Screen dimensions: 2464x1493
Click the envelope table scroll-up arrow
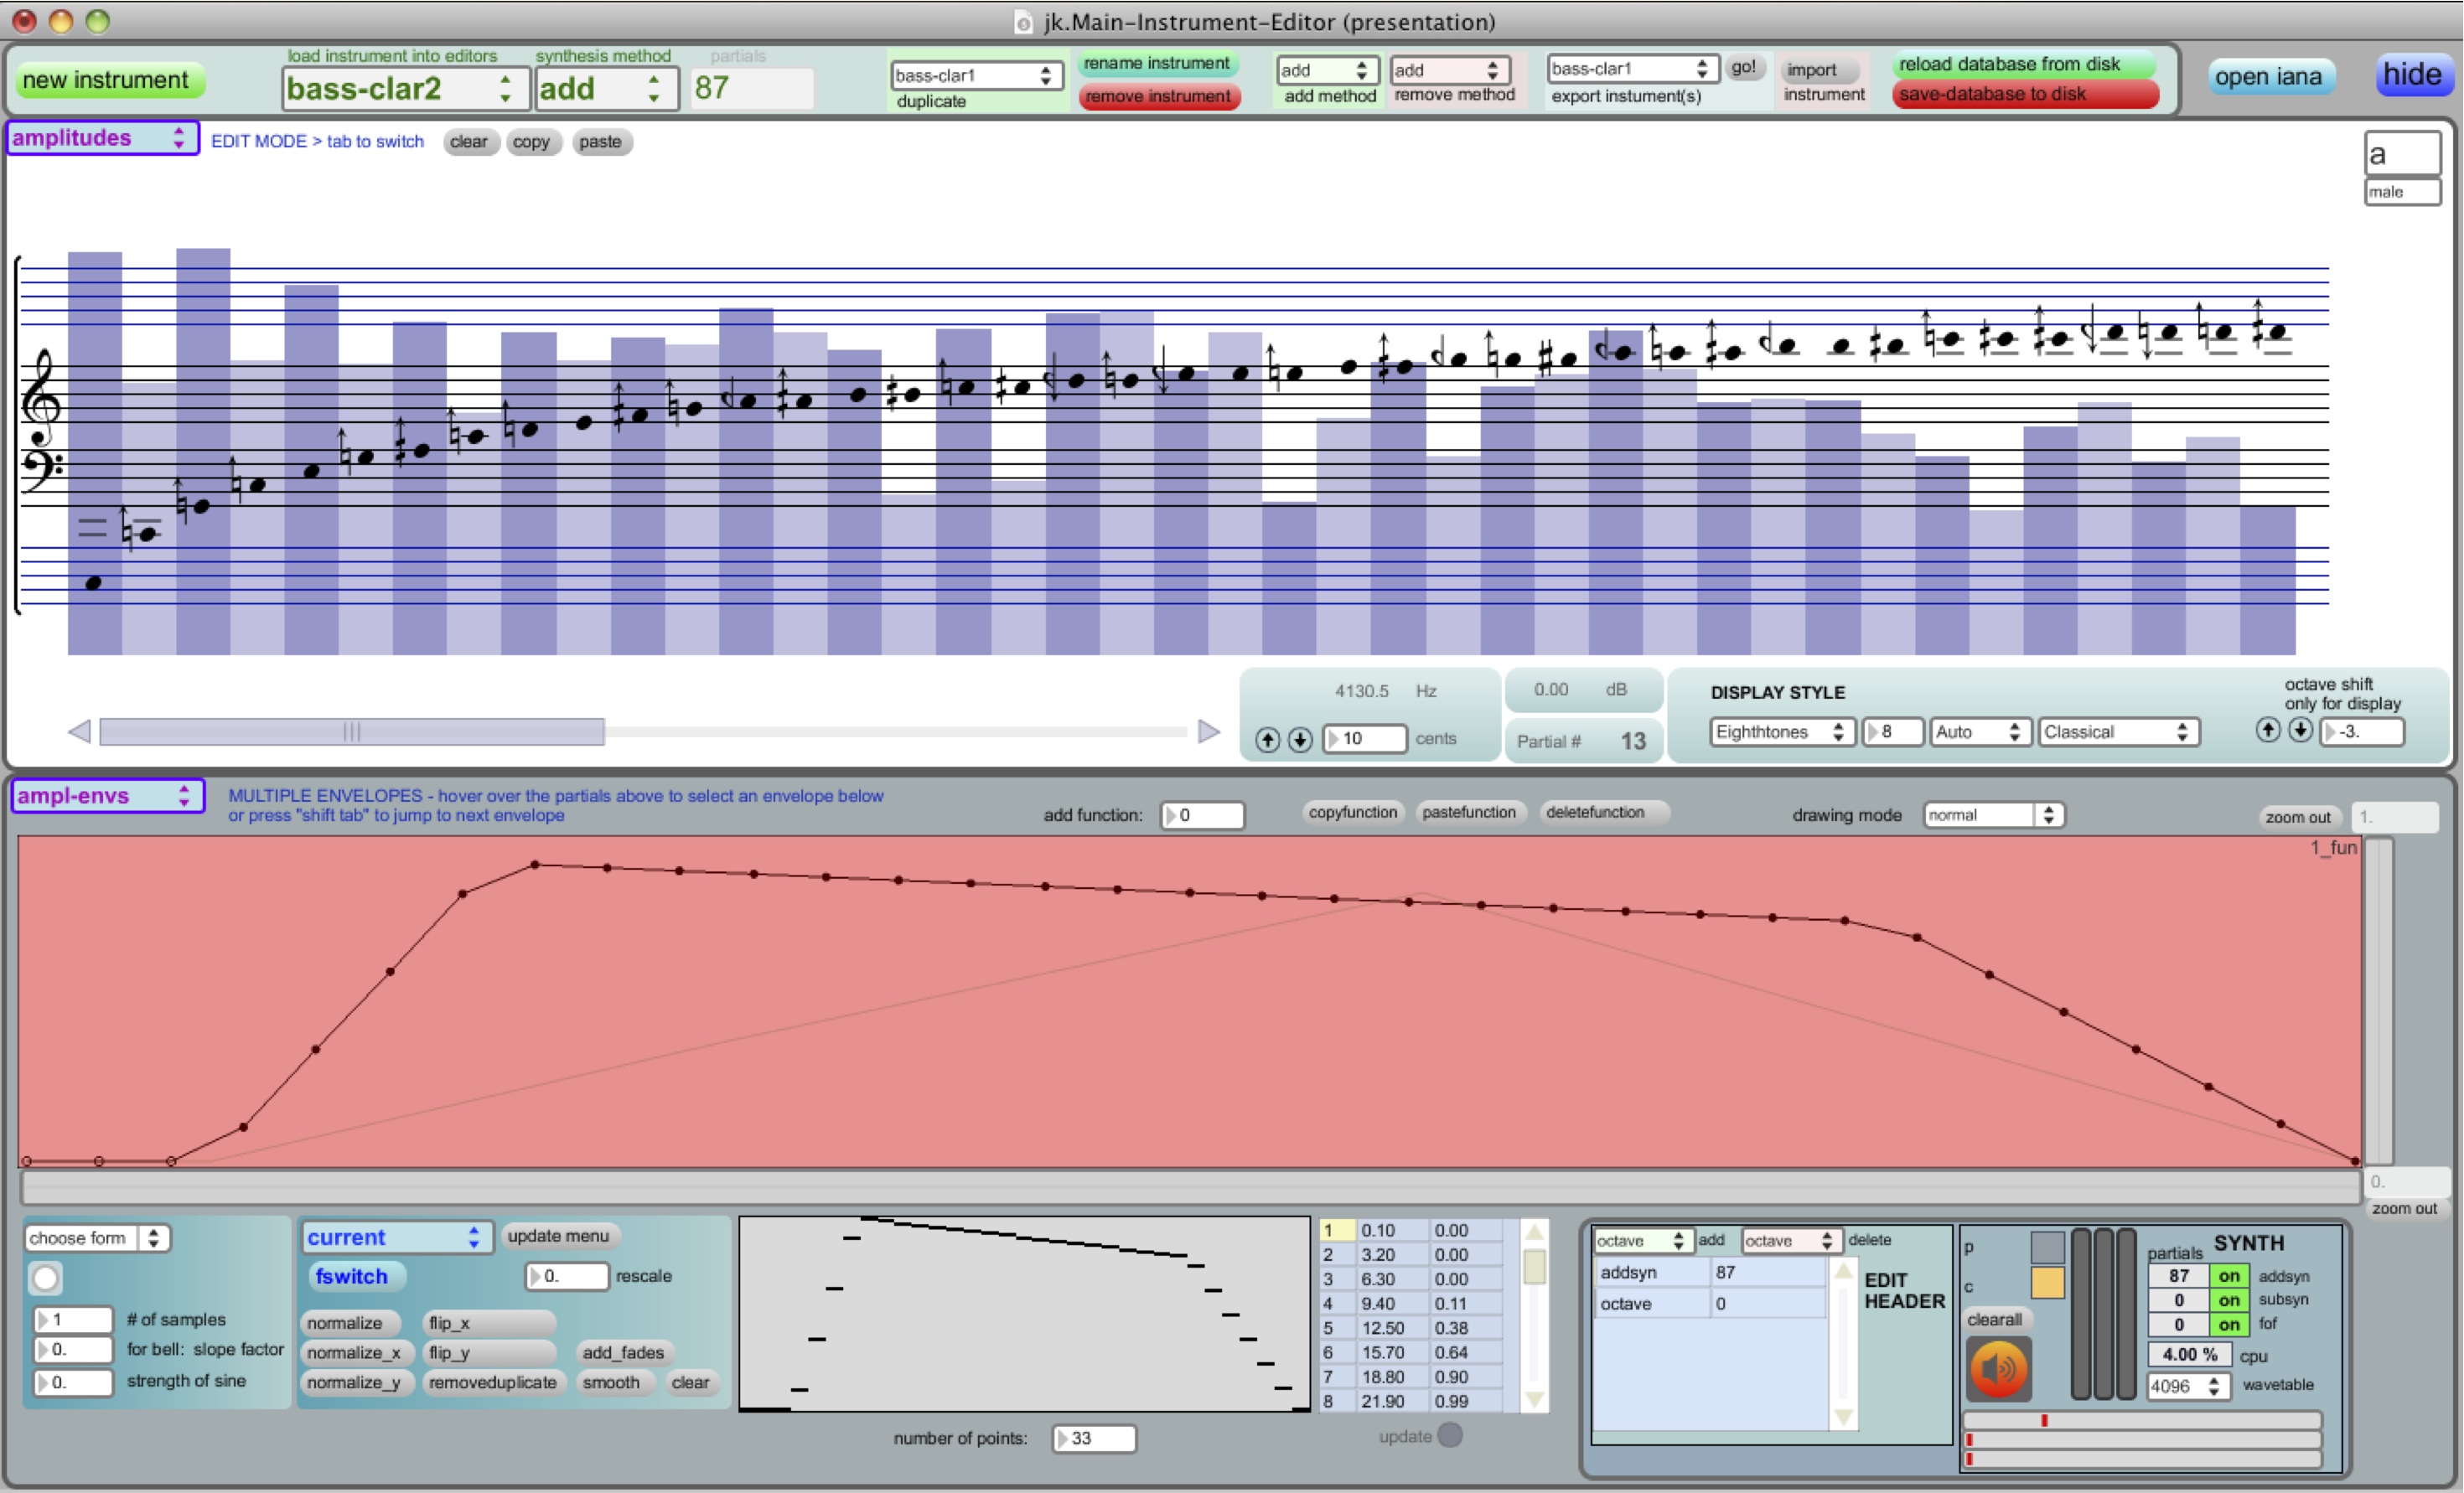tap(1534, 1231)
